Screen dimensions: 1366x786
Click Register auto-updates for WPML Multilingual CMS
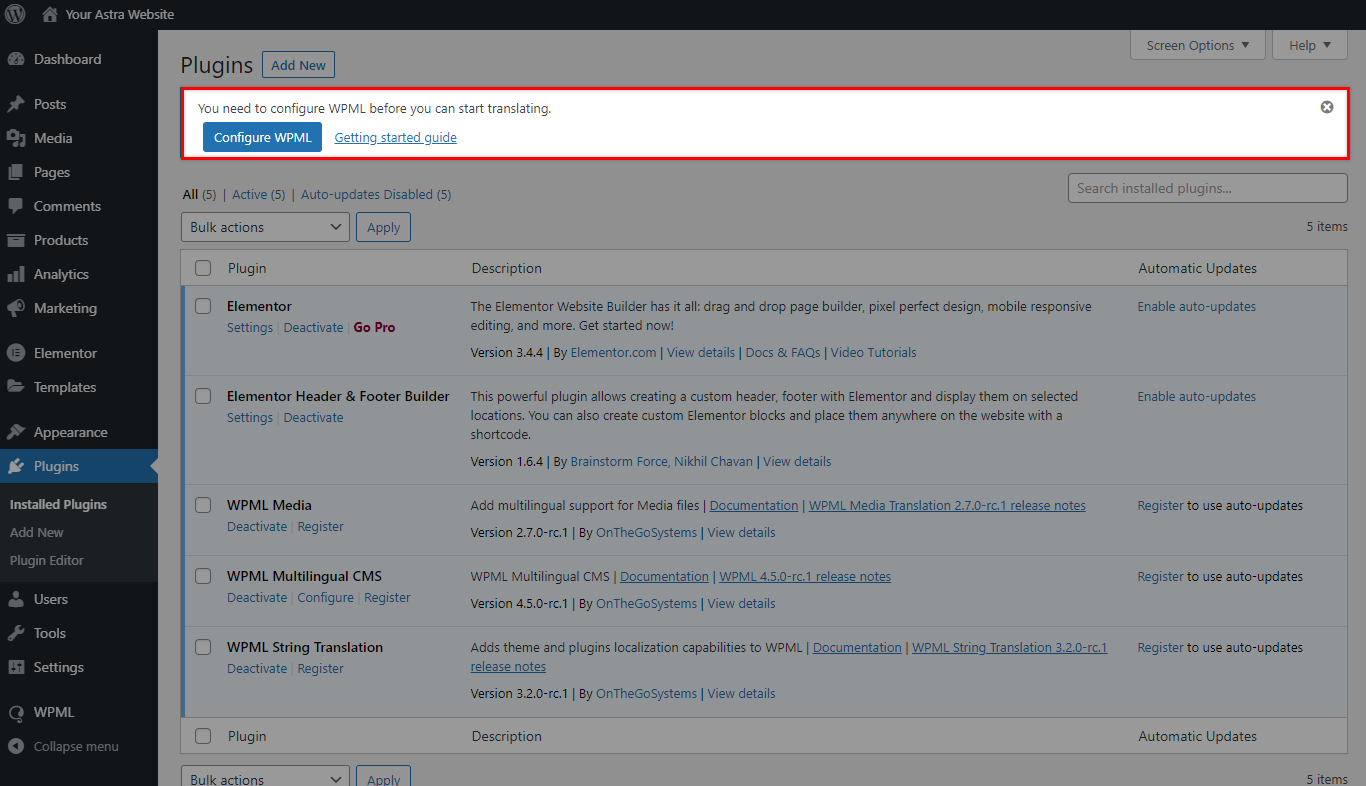(1160, 577)
